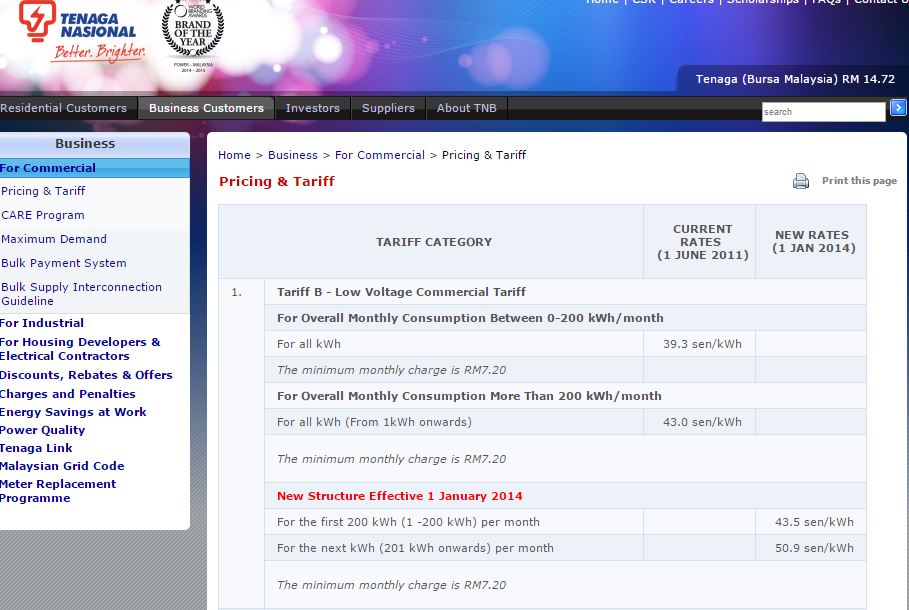Viewport: 909px width, 610px height.
Task: Click the Tenaga Nasional logo
Action: tap(82, 32)
